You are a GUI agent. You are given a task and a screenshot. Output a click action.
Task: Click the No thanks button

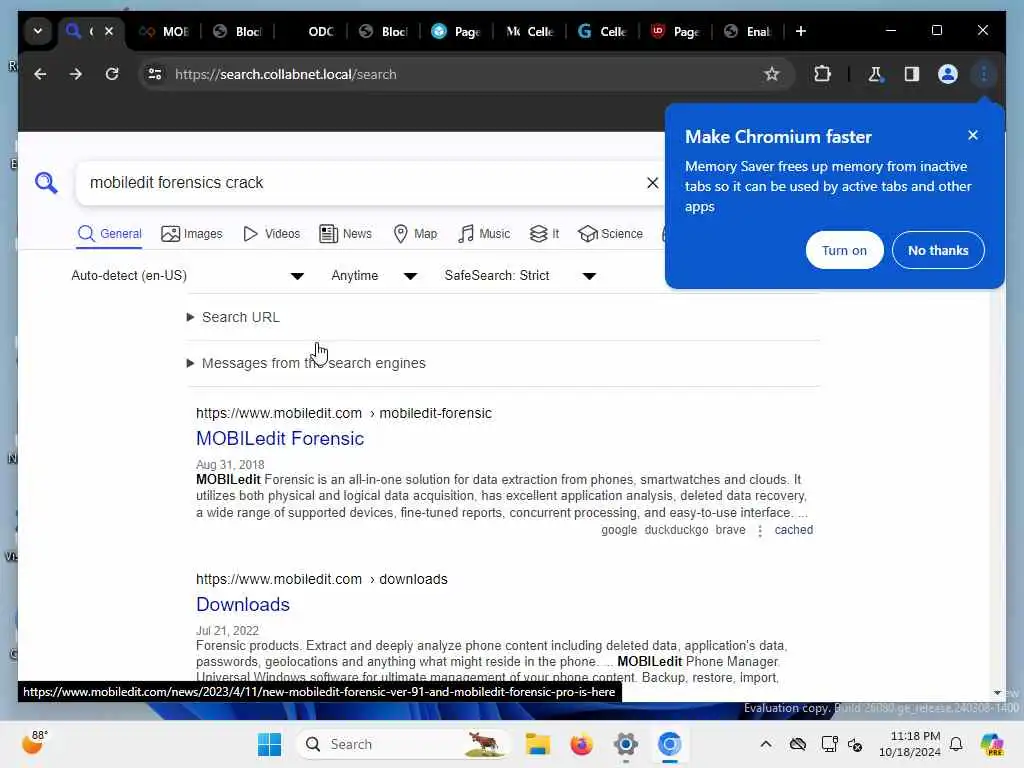(x=938, y=250)
